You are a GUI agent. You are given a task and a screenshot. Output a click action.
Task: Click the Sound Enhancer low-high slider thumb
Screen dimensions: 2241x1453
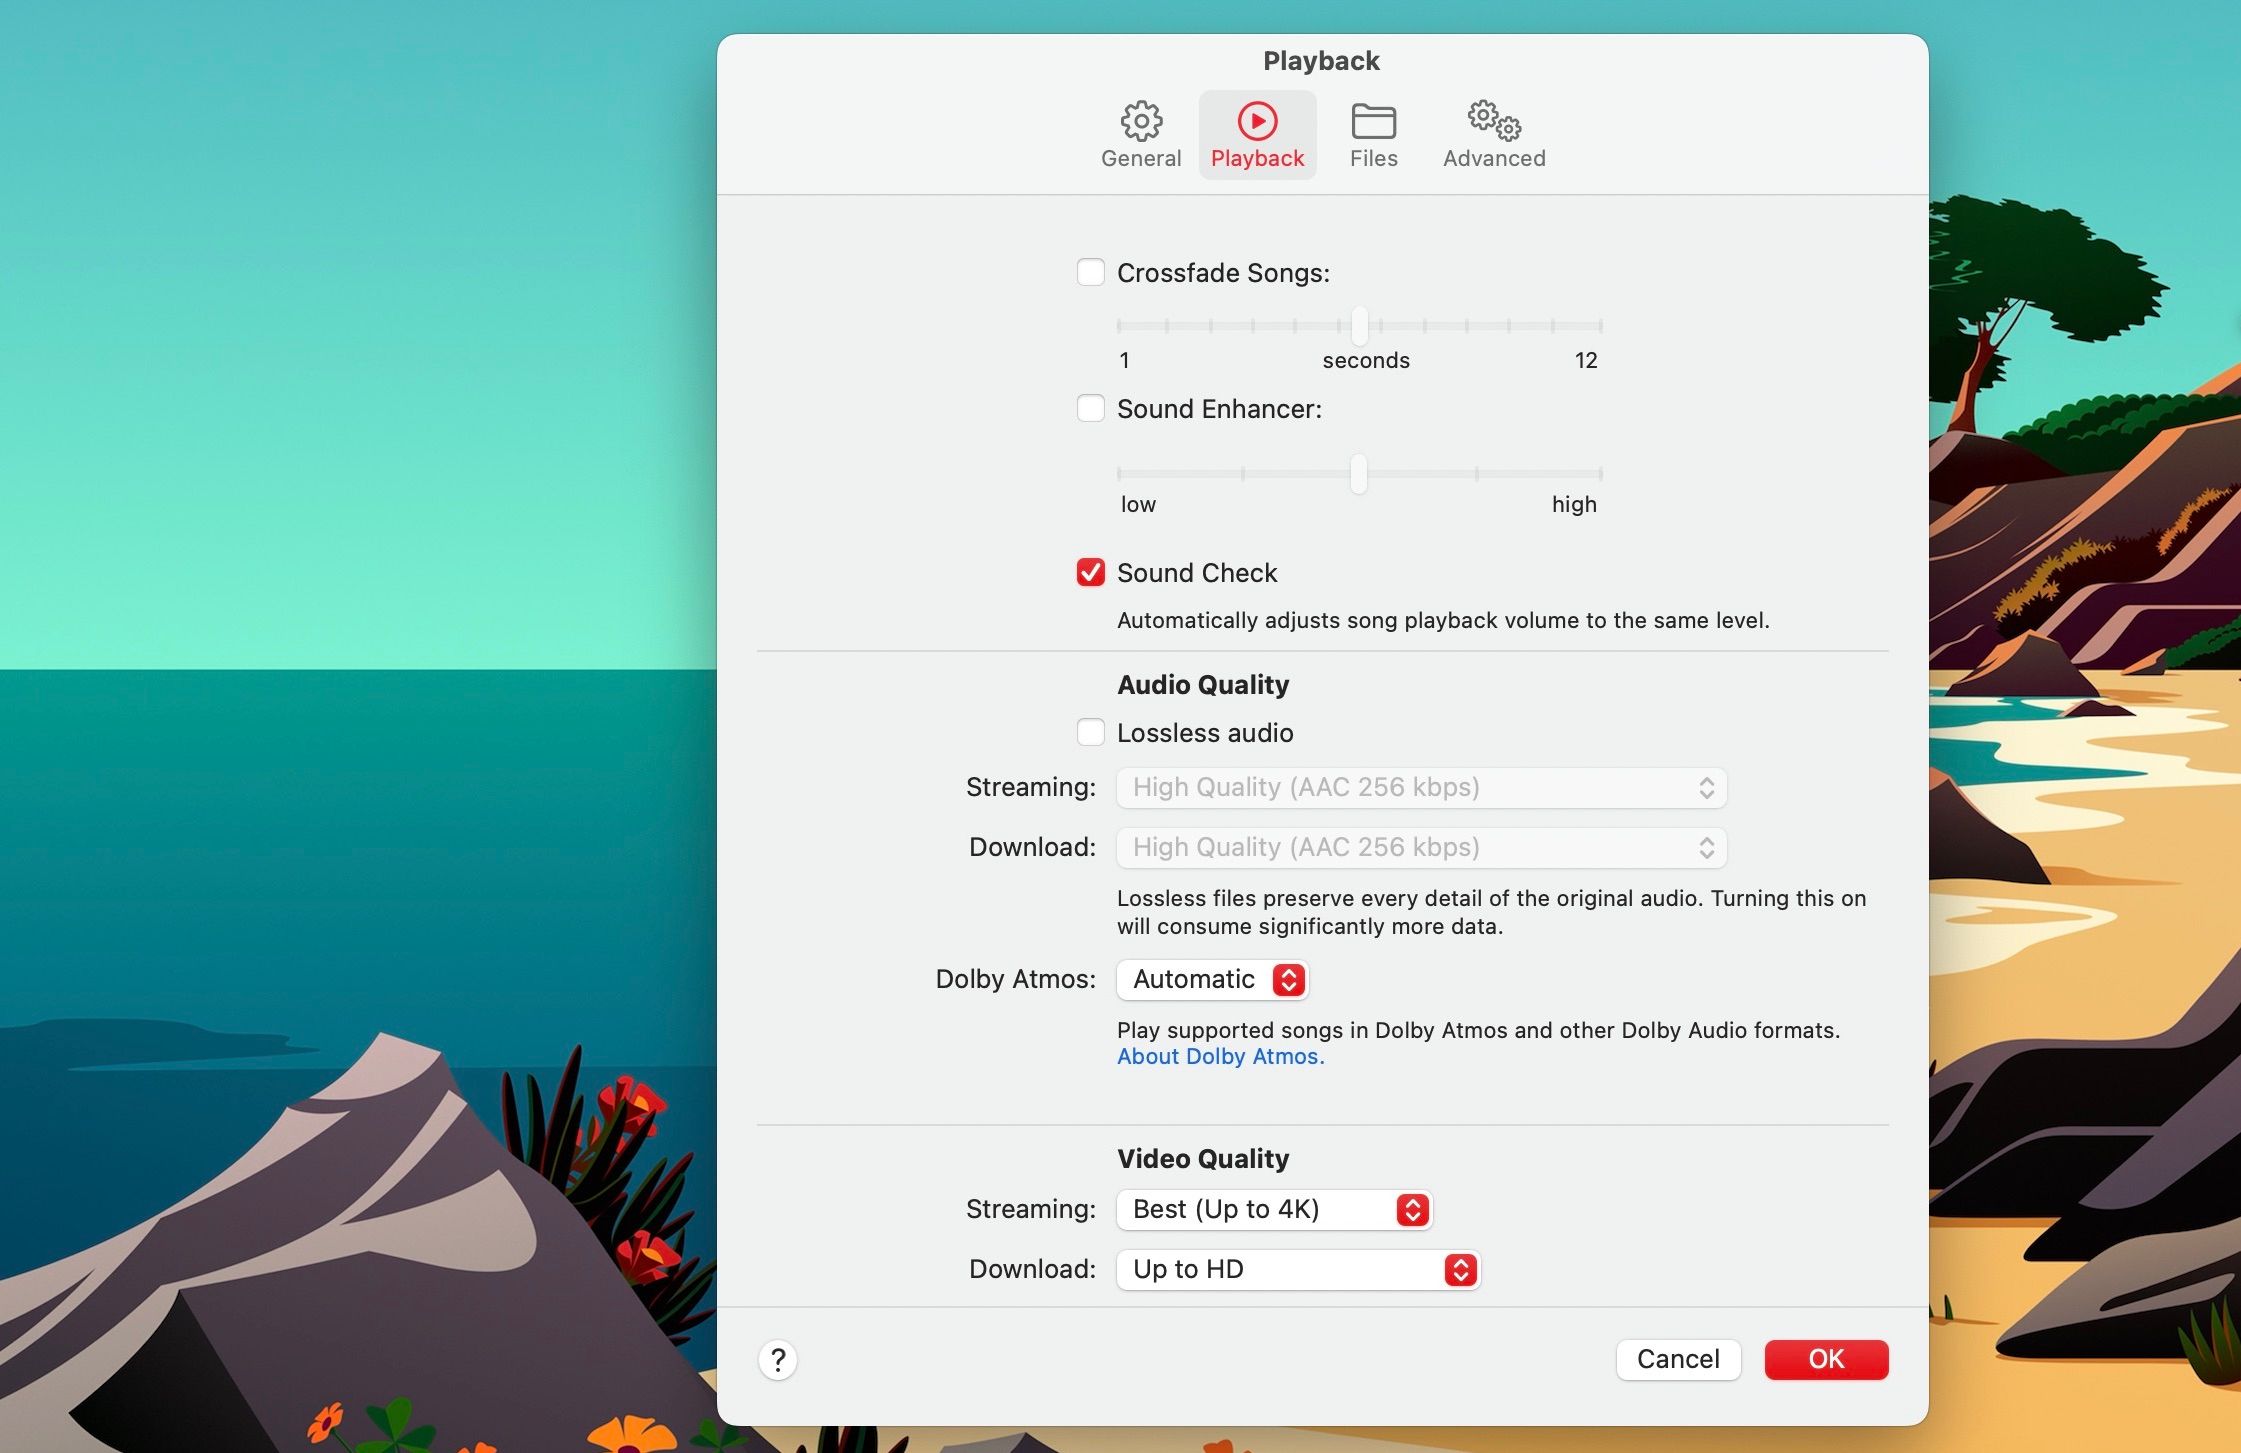[x=1358, y=474]
